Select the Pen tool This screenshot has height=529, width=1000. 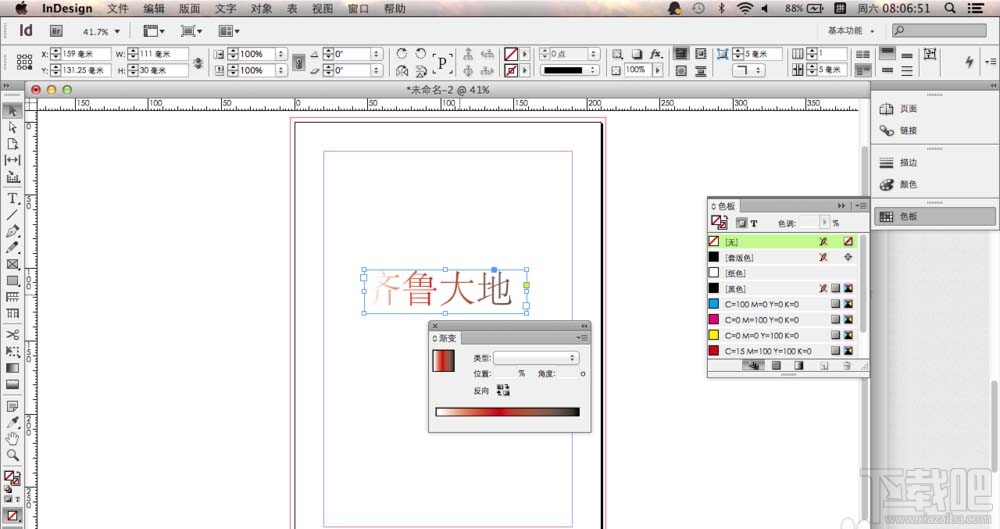click(12, 231)
